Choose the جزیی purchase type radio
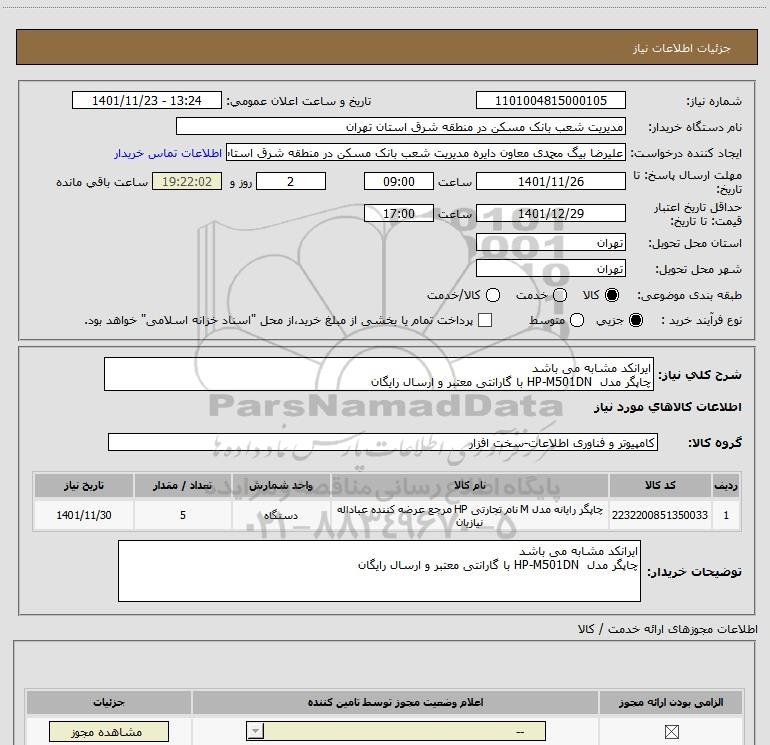Image resolution: width=770 pixels, height=745 pixels. pos(636,320)
